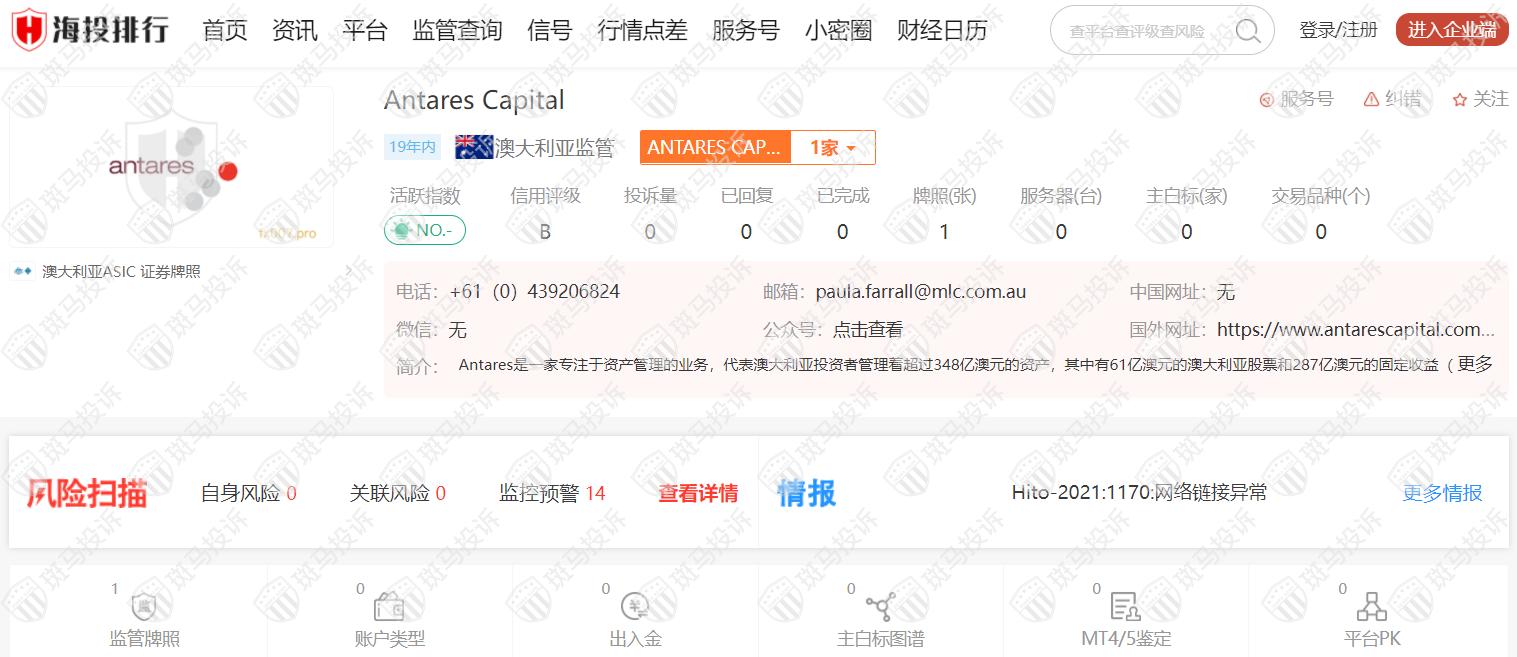Click the 海投排行 shield logo

tap(29, 30)
